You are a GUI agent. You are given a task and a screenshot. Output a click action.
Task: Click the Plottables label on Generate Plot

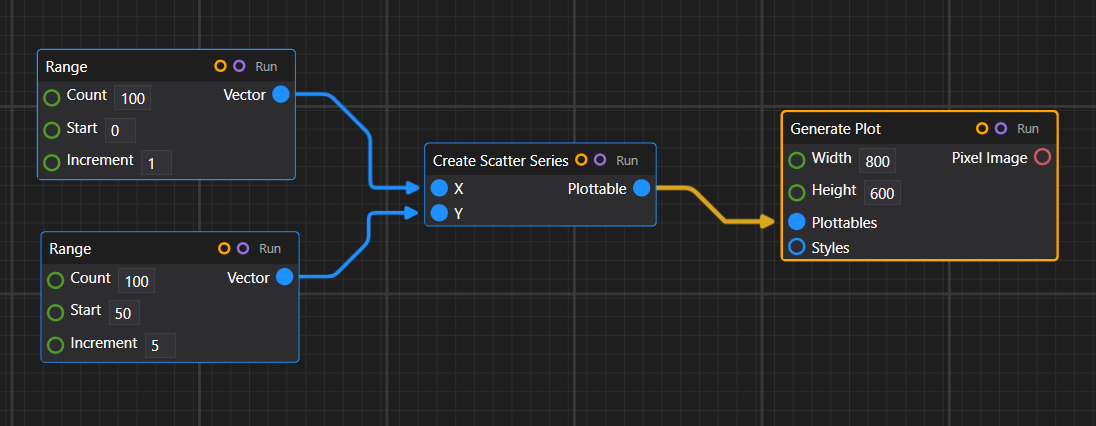coord(844,222)
